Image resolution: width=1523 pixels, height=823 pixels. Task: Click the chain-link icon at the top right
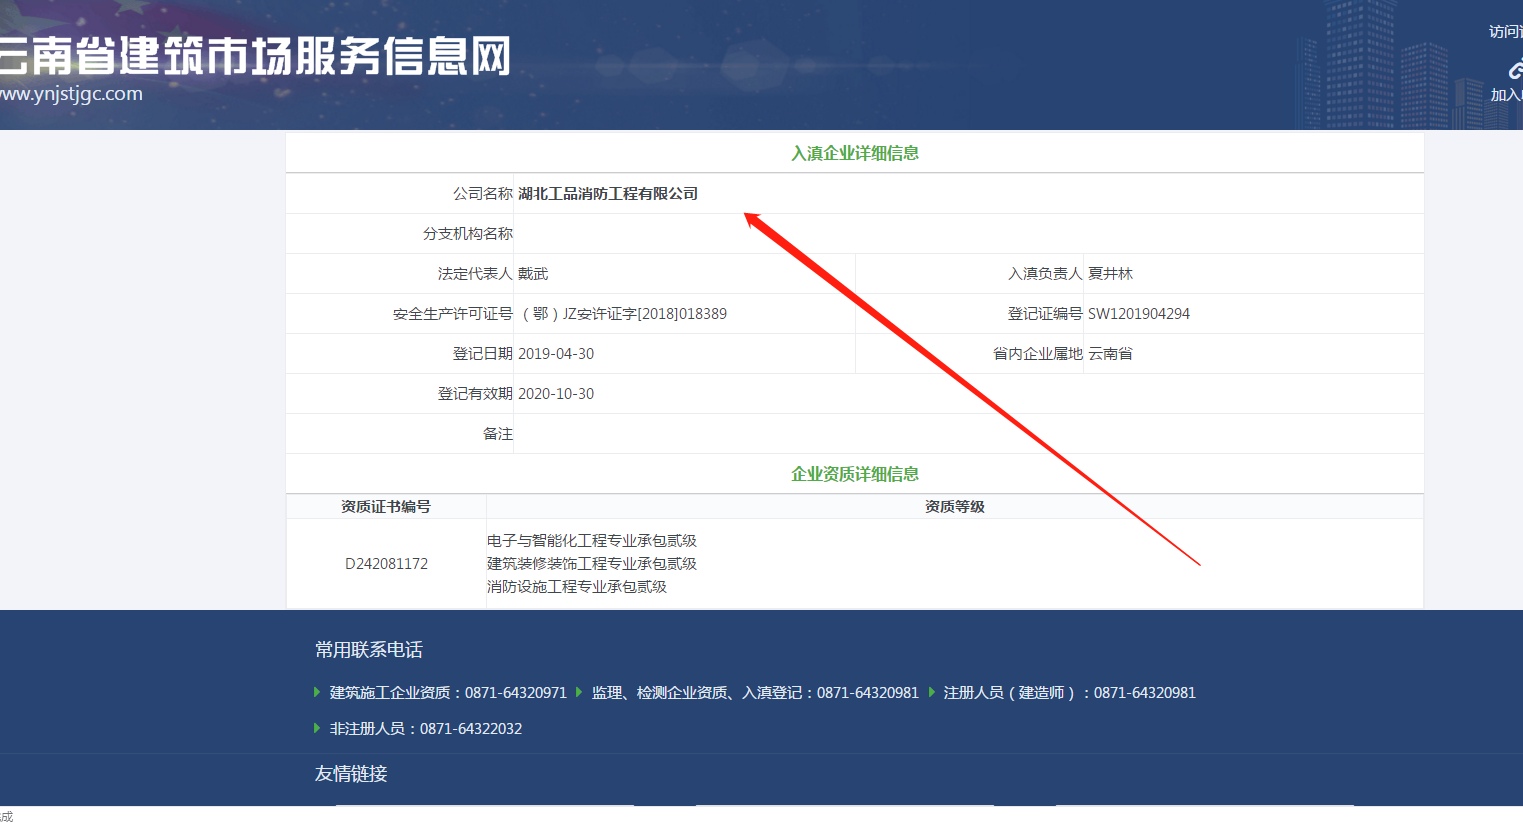(1516, 69)
